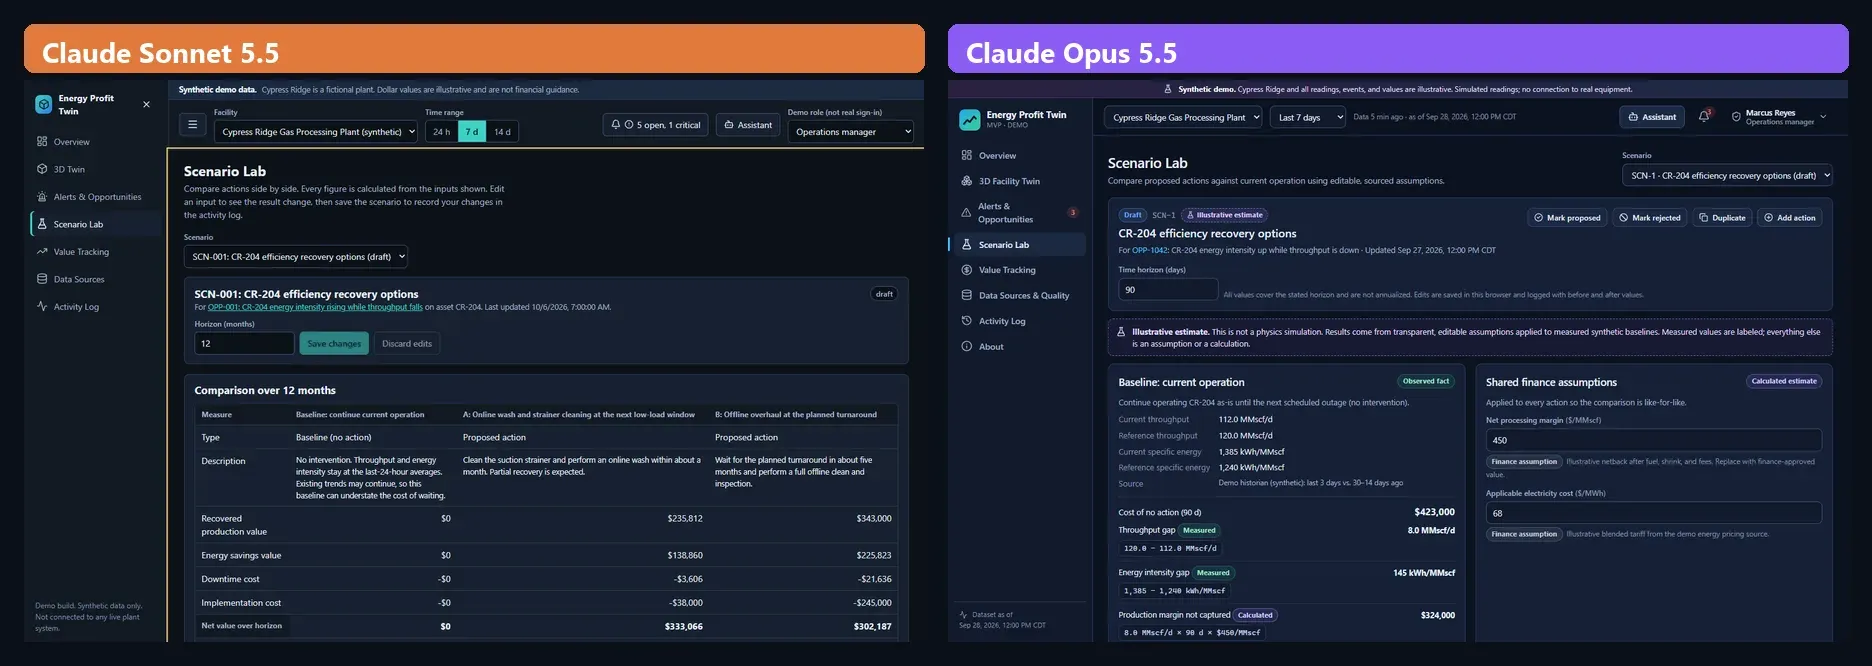This screenshot has width=1872, height=666.
Task: Click Illustrative estimate badge beside SCN-1
Action: pos(1225,215)
